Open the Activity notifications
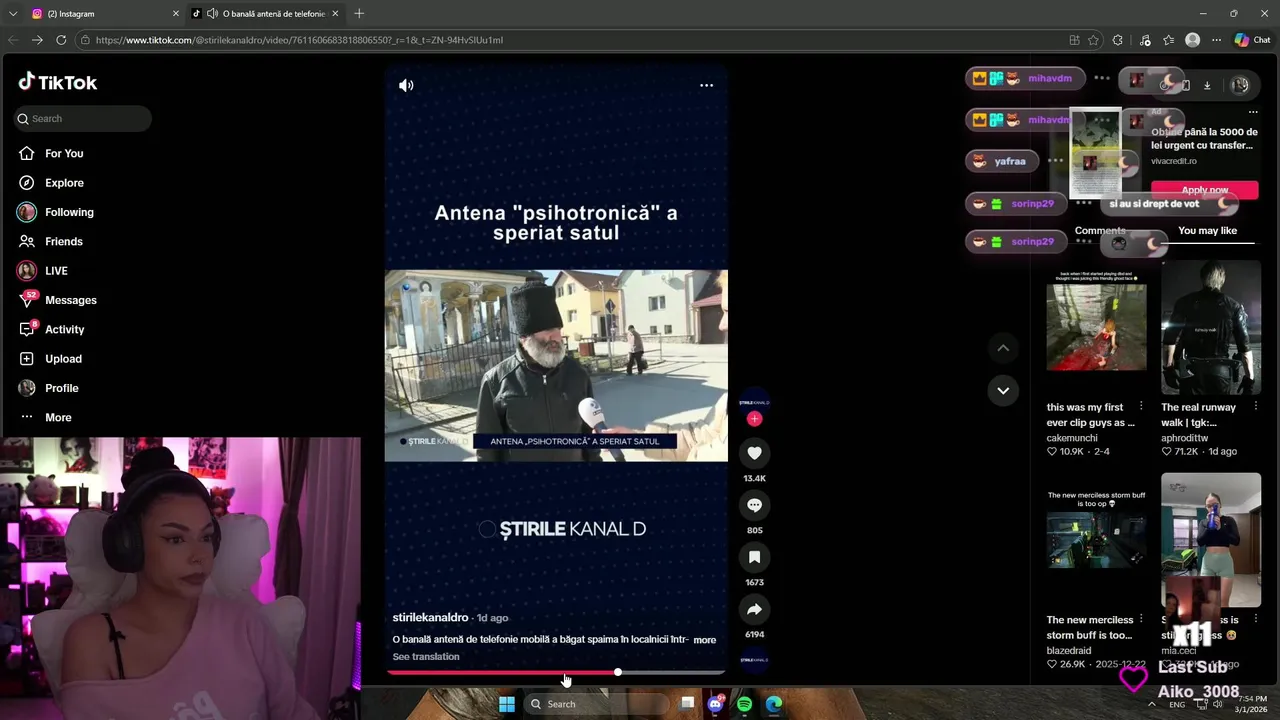Image resolution: width=1280 pixels, height=720 pixels. 64,329
